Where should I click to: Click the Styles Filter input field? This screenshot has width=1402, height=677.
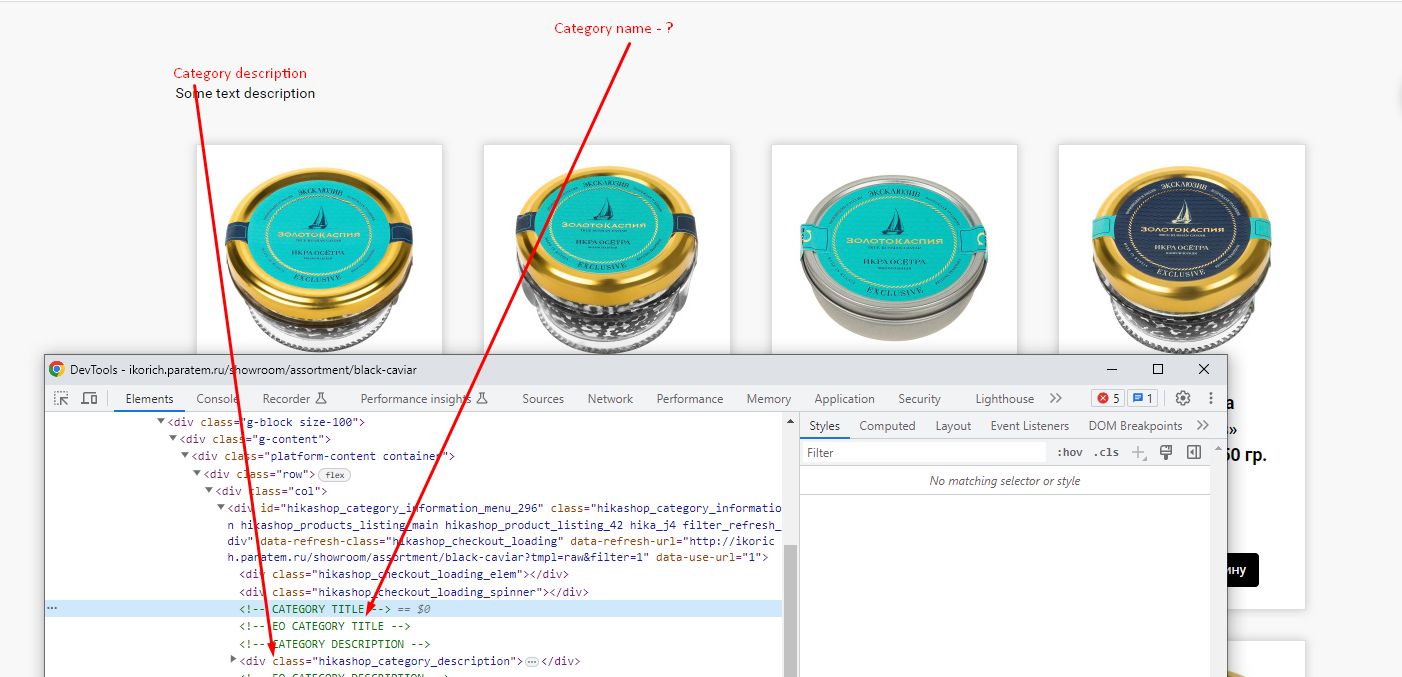pyautogui.click(x=926, y=453)
